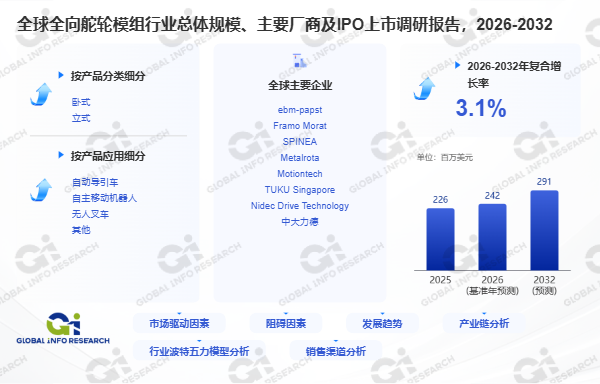
Task: Click the 卧式 product type
Action: click(81, 102)
